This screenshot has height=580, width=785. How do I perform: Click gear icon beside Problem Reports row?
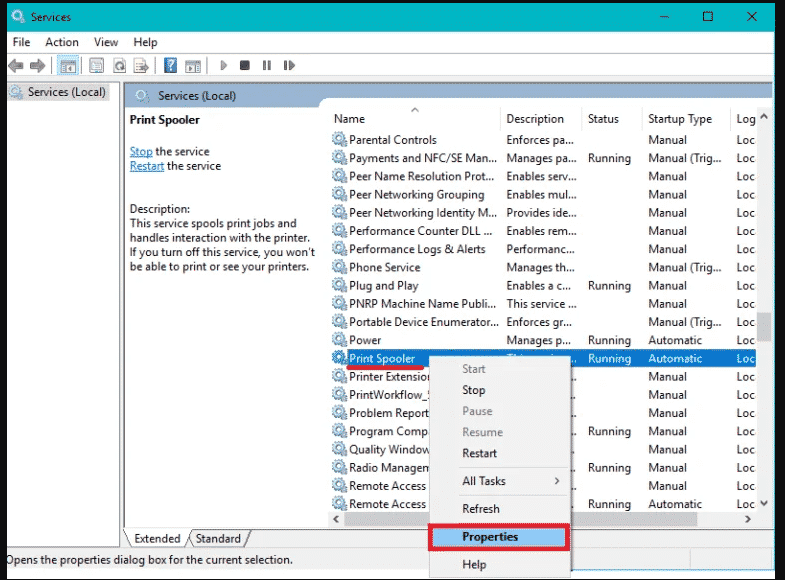coord(339,412)
